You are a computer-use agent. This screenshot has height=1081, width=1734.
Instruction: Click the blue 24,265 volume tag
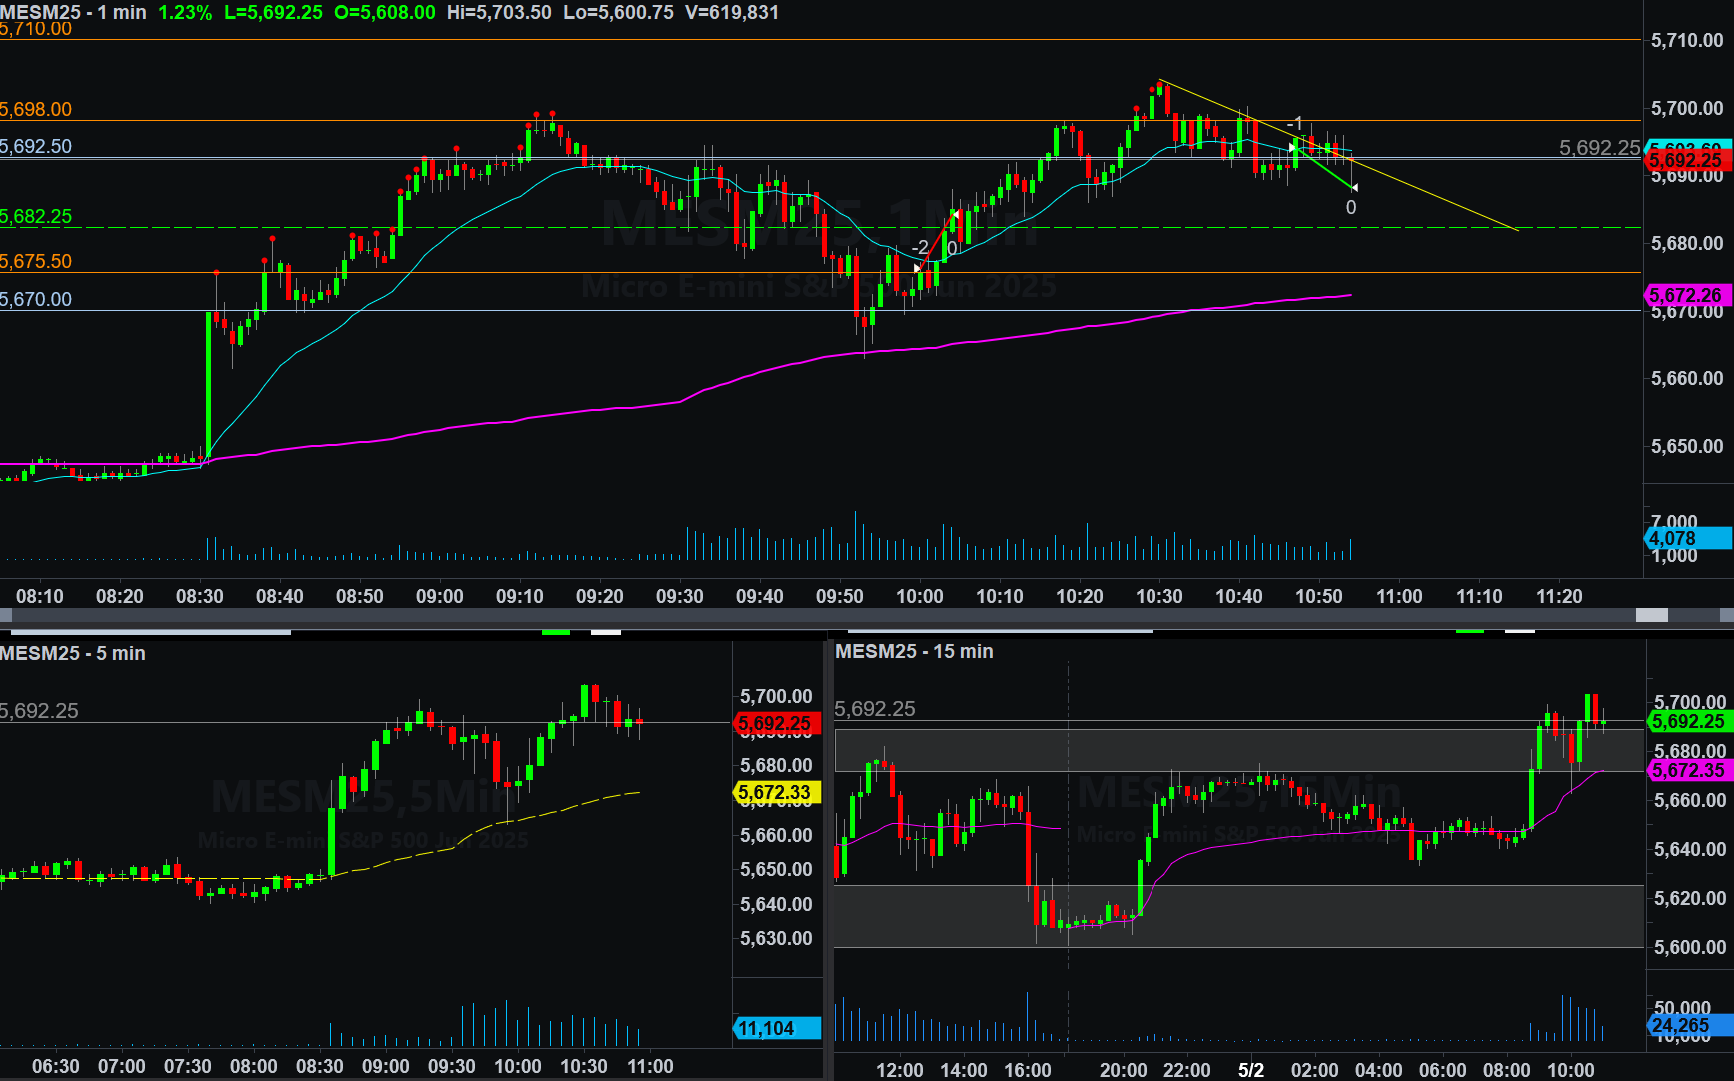click(x=1688, y=1025)
